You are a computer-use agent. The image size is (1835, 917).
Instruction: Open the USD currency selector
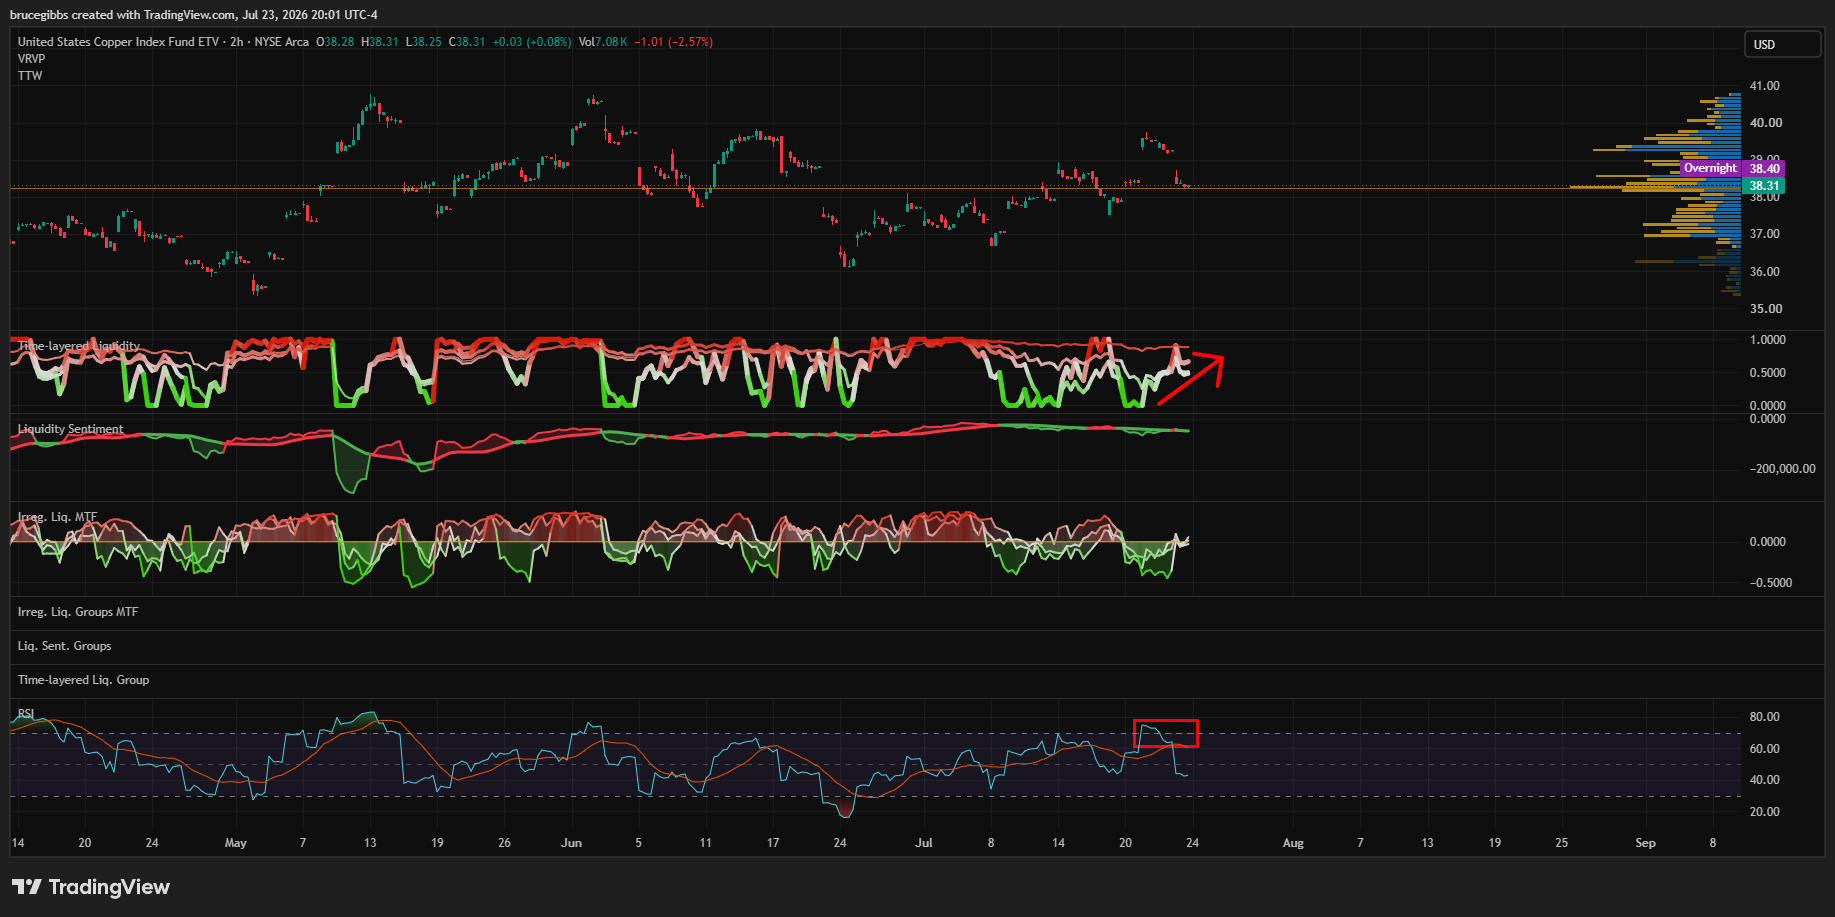pos(1783,44)
